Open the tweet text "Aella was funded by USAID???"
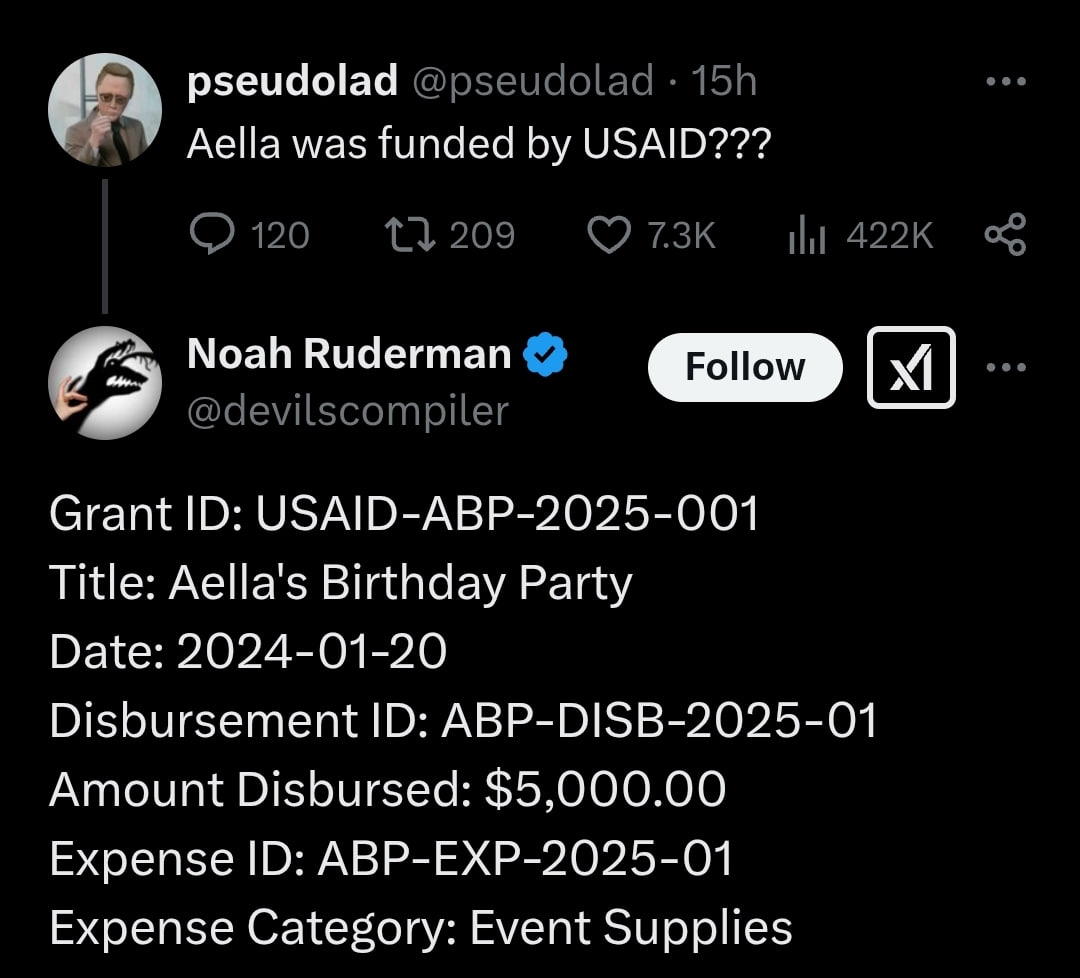Image resolution: width=1080 pixels, height=978 pixels. [478, 145]
